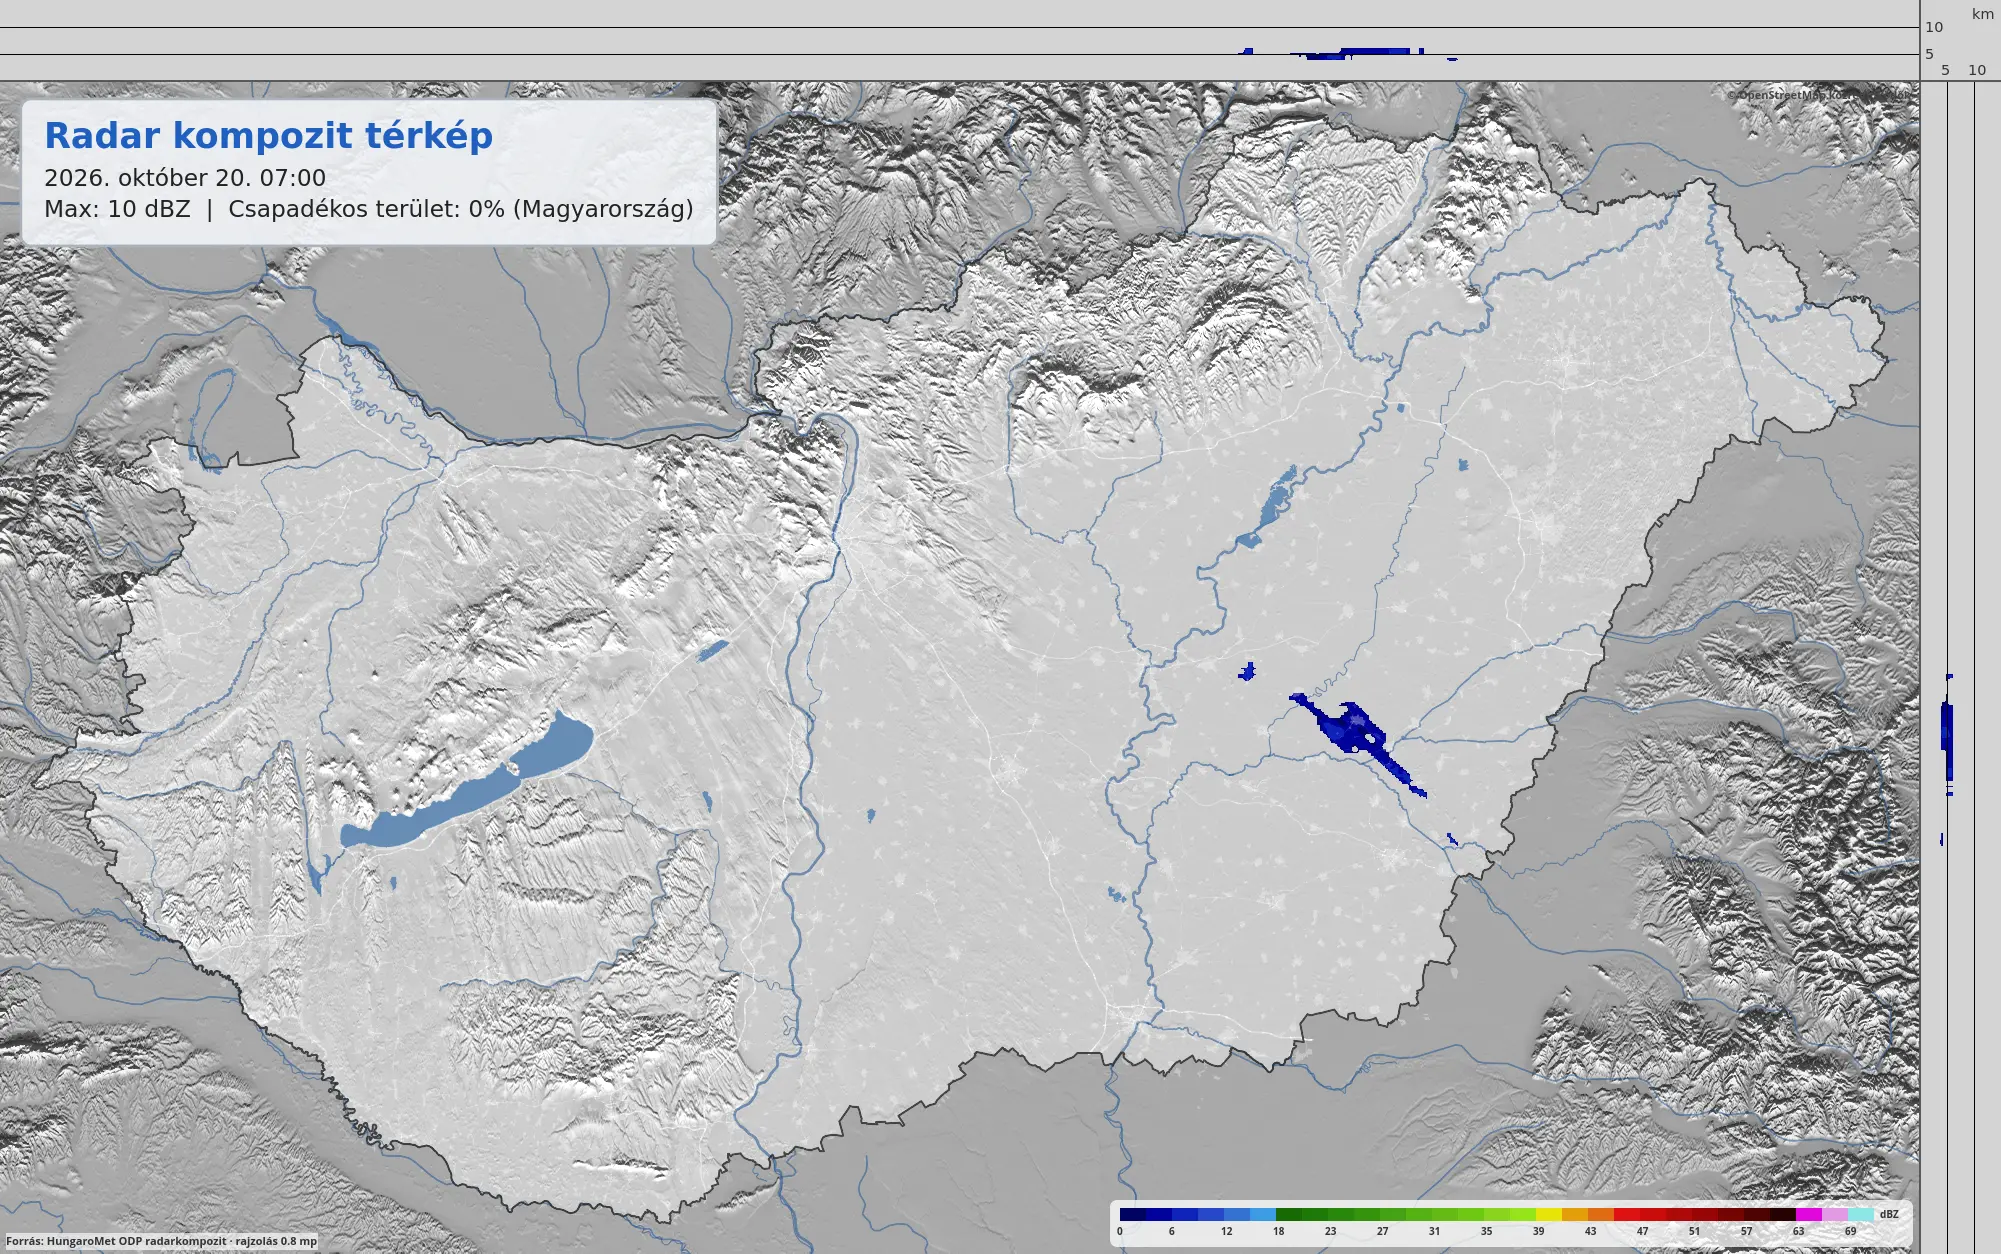Click the bright red 47 dBZ legend swatch
This screenshot has width=2001, height=1254.
(1626, 1214)
